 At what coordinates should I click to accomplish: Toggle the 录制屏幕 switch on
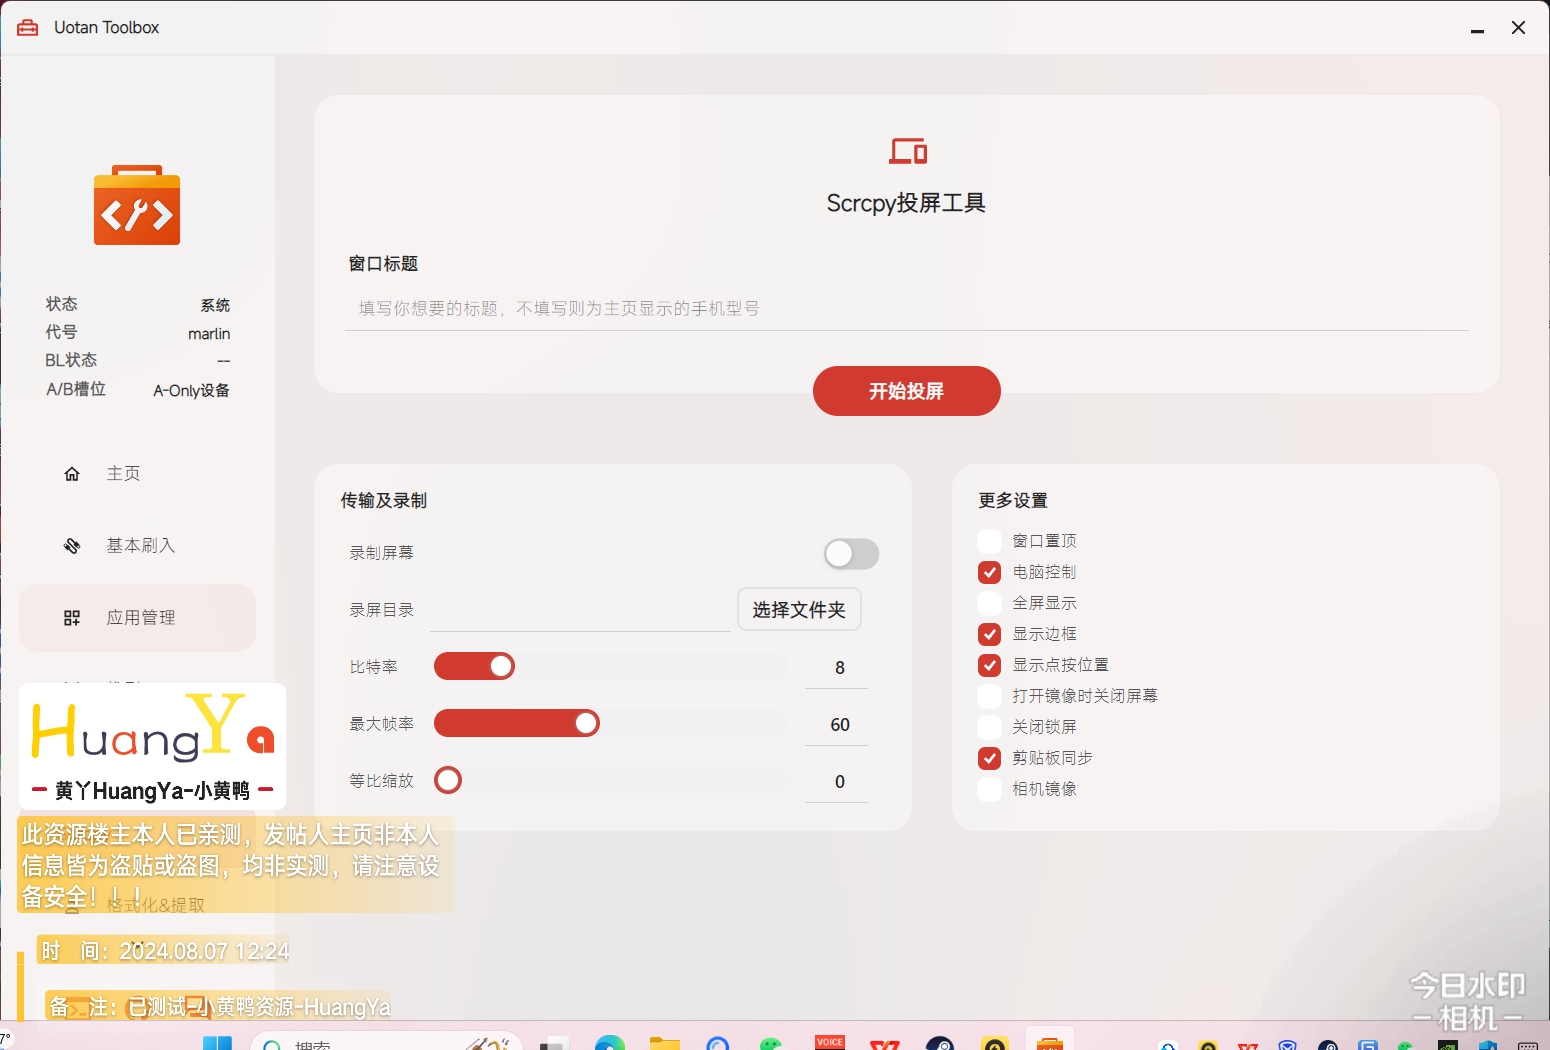pos(851,554)
